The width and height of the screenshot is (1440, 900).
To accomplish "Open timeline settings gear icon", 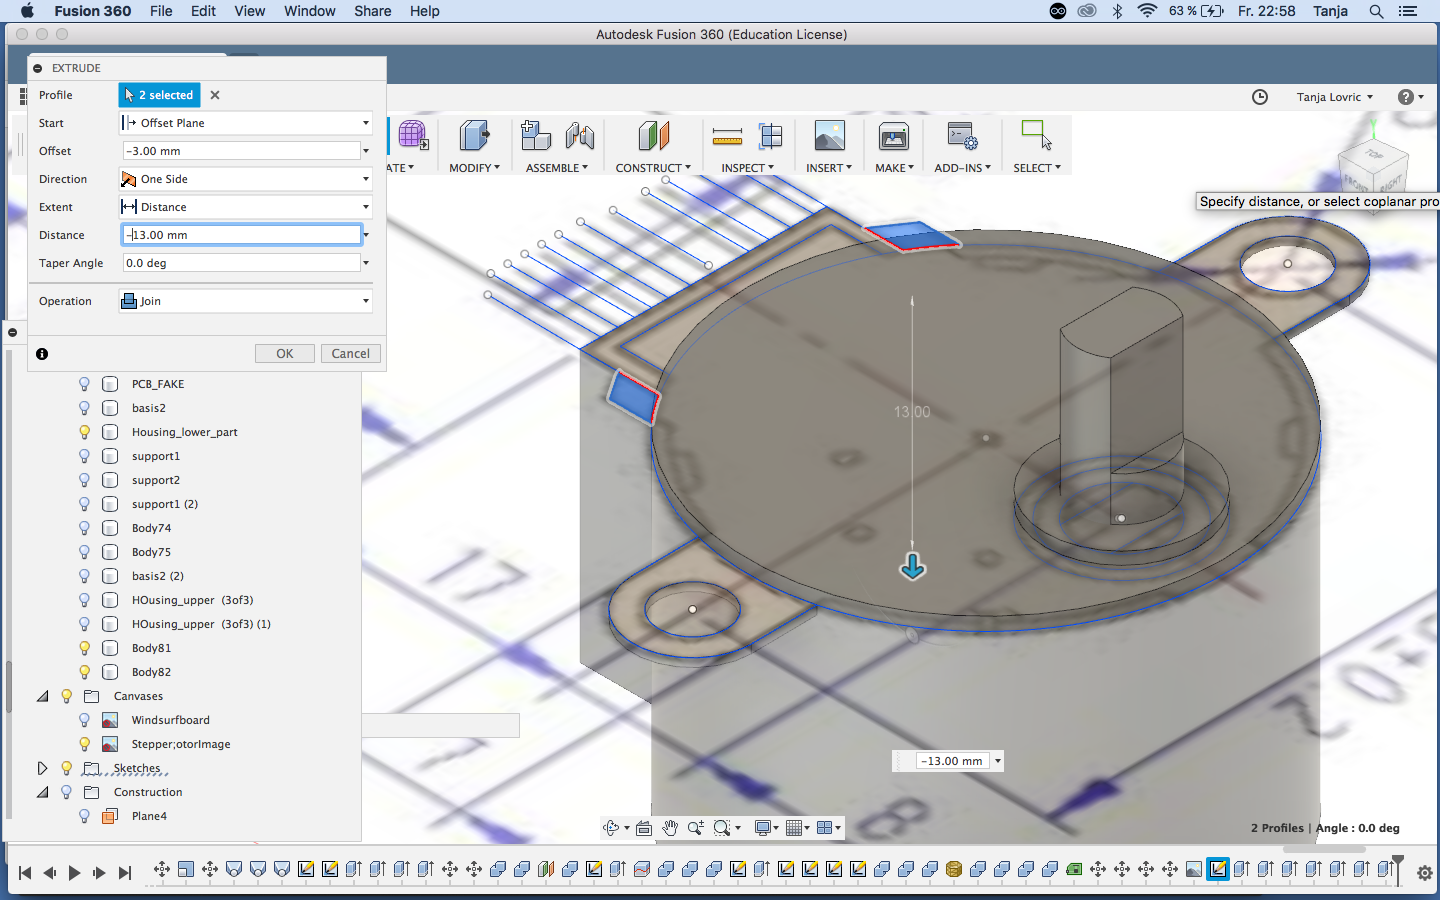I will point(1425,873).
